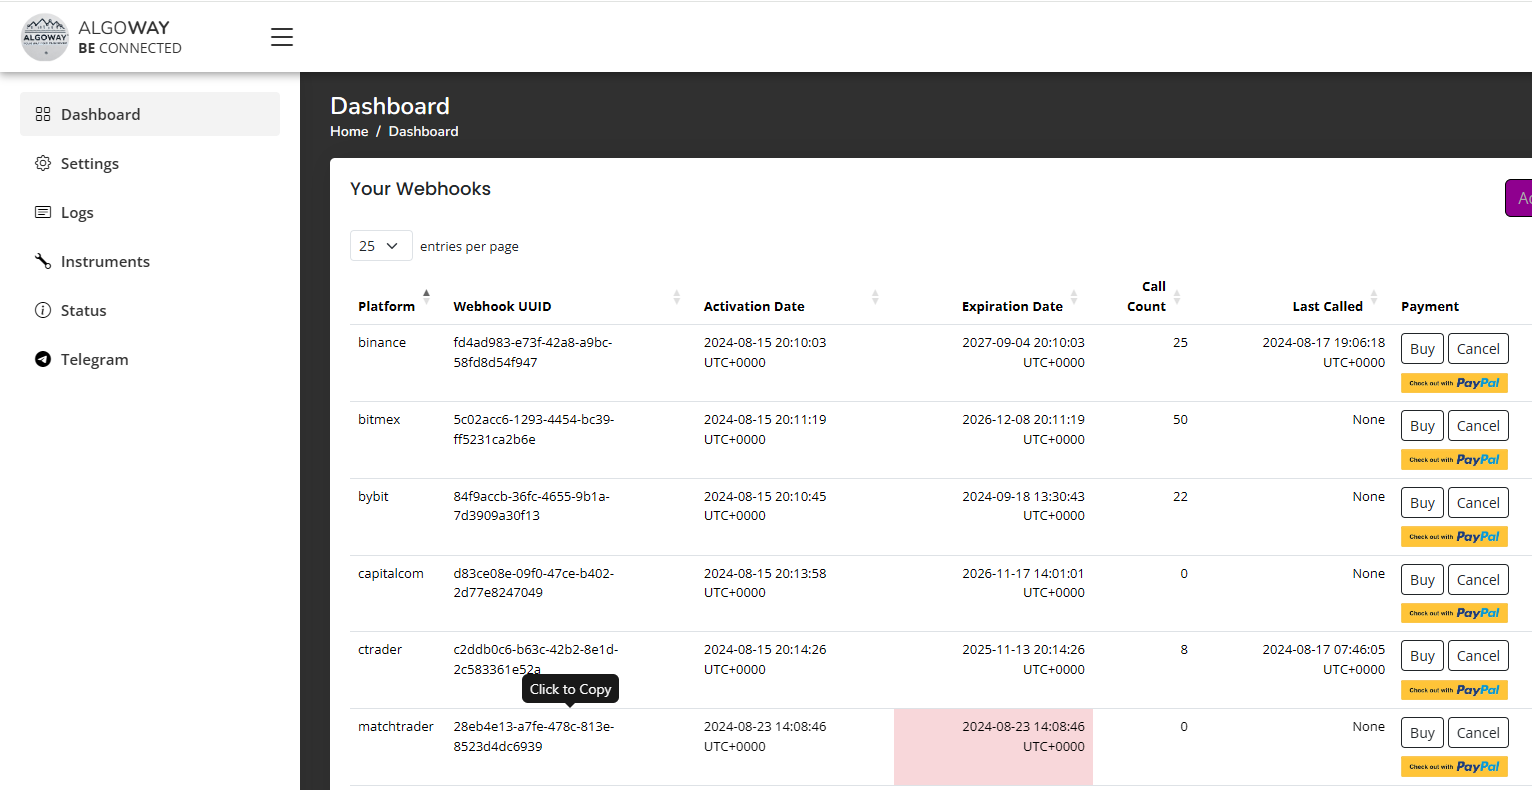Click Home breadcrumb link
The width and height of the screenshot is (1532, 790).
point(349,131)
